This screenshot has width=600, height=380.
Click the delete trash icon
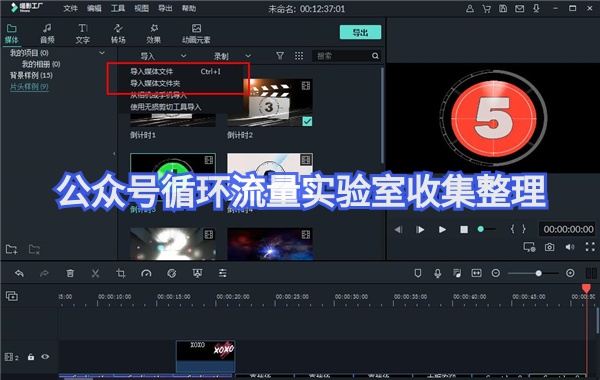70,273
